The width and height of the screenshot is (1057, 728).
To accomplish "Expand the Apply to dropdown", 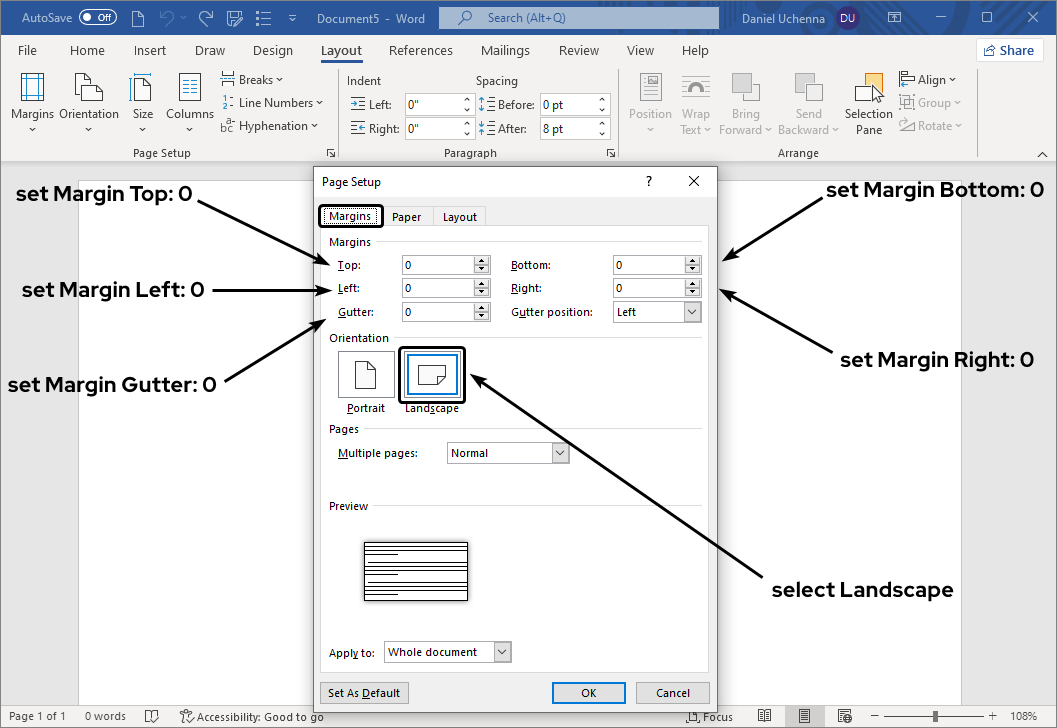I will point(502,652).
